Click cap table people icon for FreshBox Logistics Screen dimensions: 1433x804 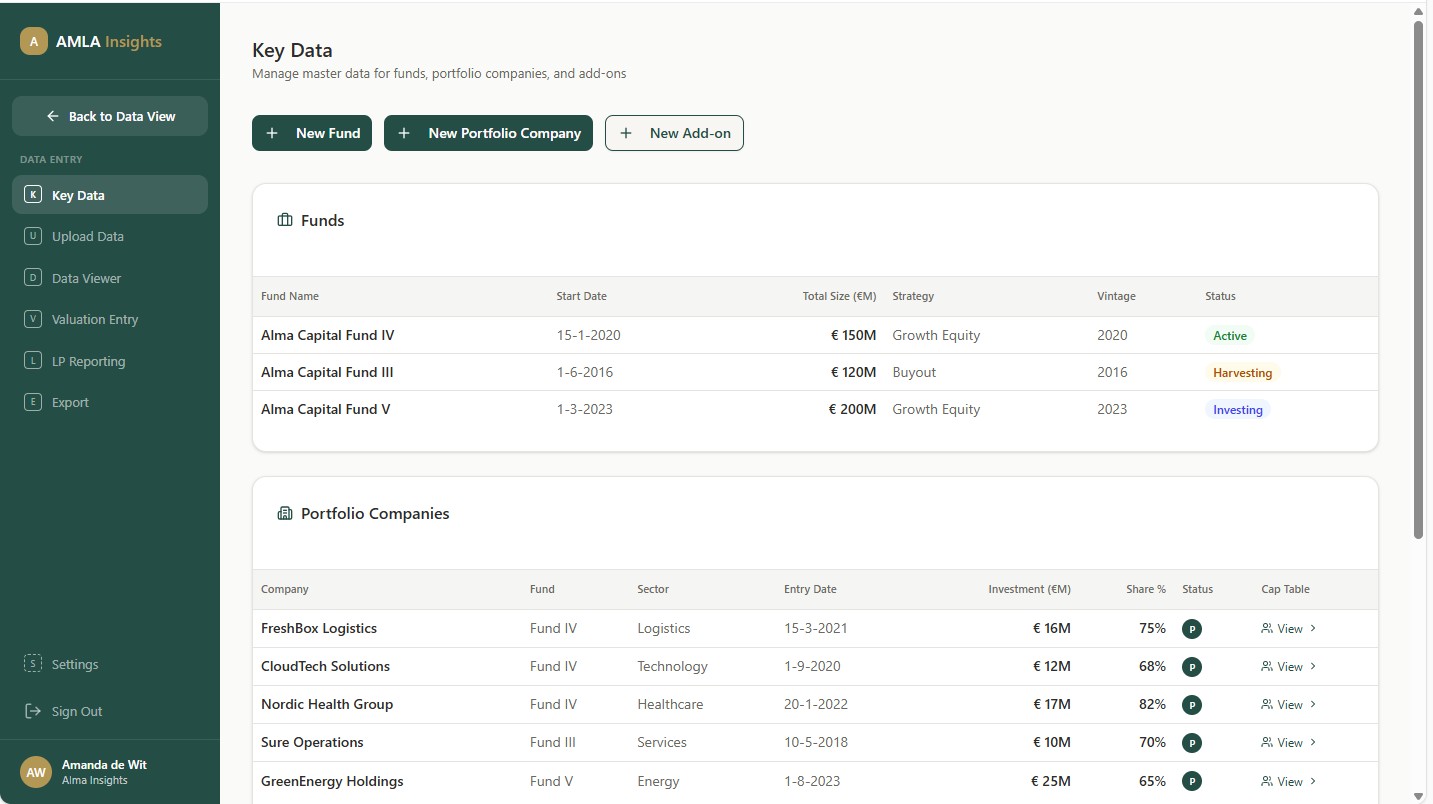tap(1267, 628)
